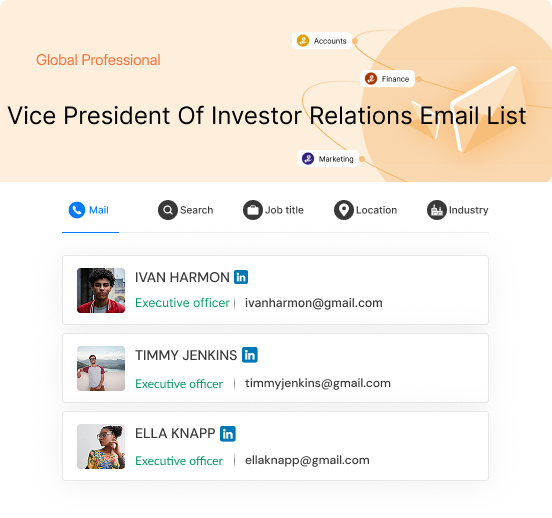Open Timmy Jenkins' LinkedIn icon
The height and width of the screenshot is (518, 552).
click(x=250, y=355)
